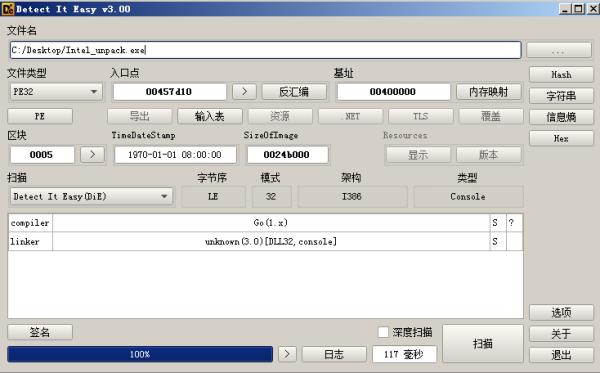The image size is (600, 373).
Task: Click the 覆盖 overlay button
Action: point(491,116)
